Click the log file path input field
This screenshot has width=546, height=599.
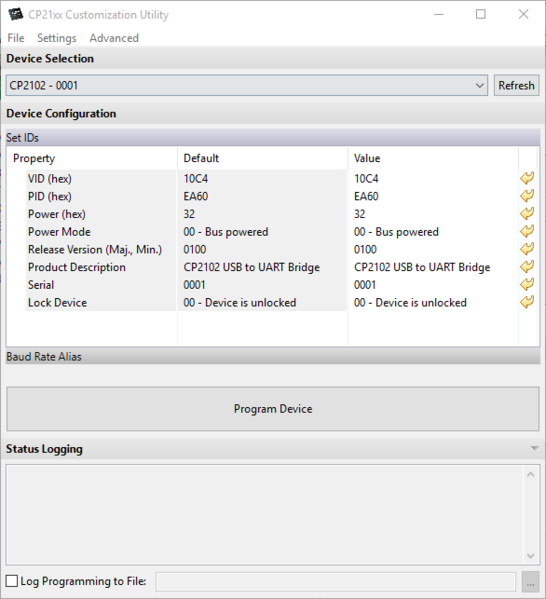pos(335,581)
